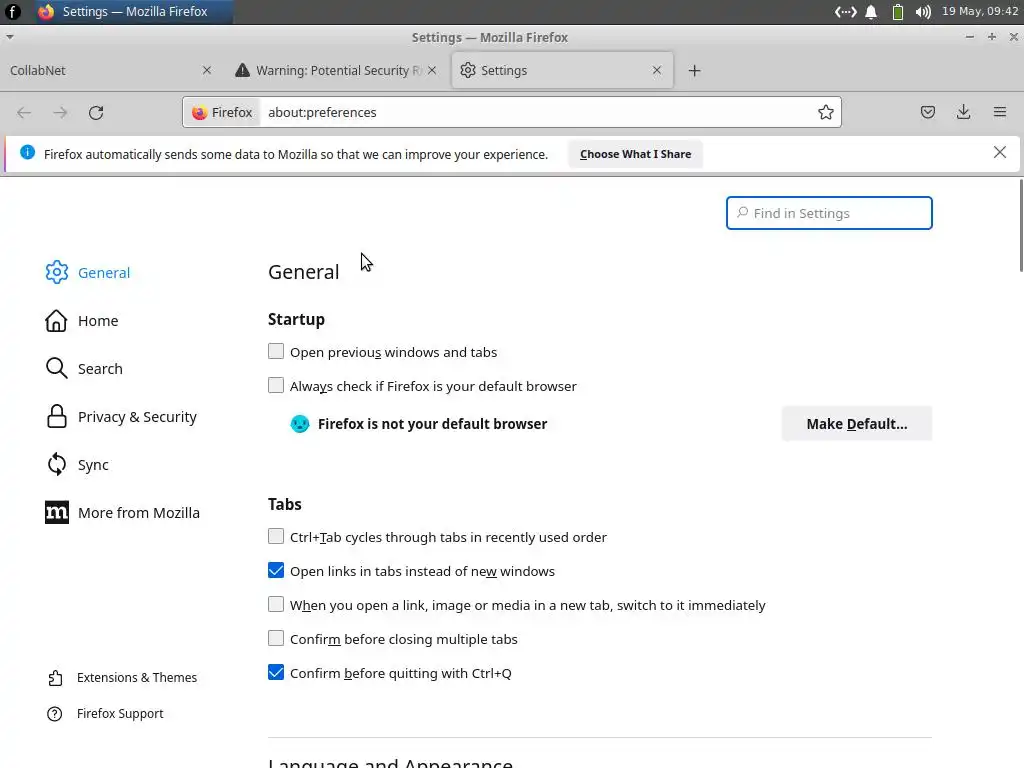
Task: Open the Save to Pocket icon
Action: (927, 112)
